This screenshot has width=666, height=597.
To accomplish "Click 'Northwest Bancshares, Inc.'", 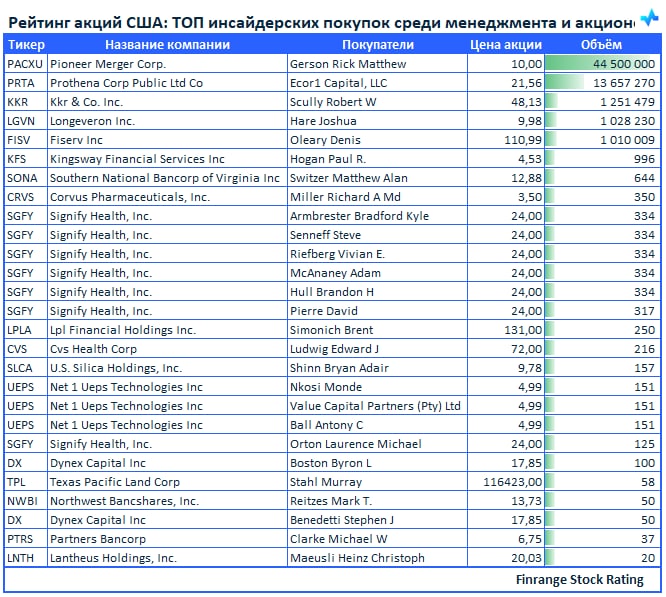I will pos(124,501).
